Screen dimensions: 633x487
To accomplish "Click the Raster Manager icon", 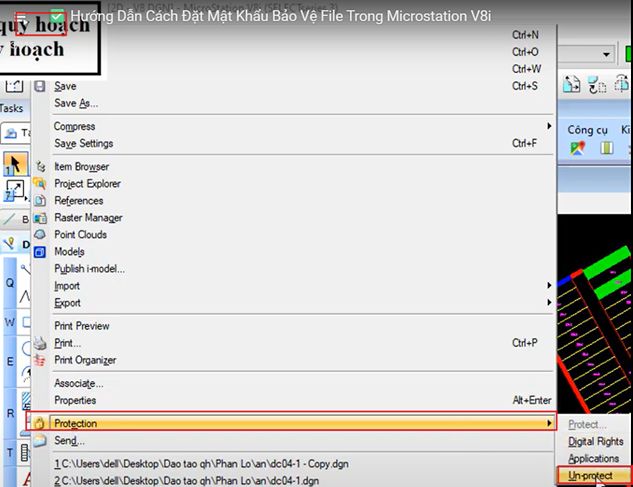I will point(40,218).
